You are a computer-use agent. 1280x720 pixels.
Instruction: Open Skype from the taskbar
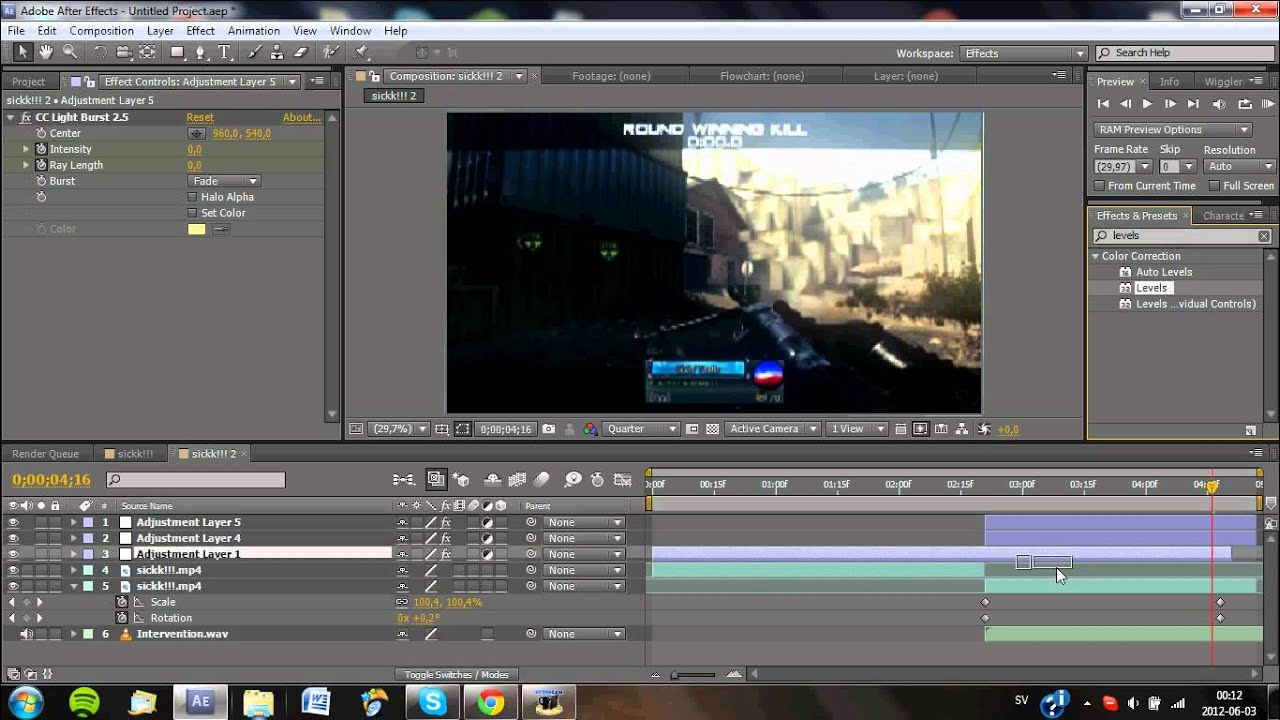(x=433, y=701)
